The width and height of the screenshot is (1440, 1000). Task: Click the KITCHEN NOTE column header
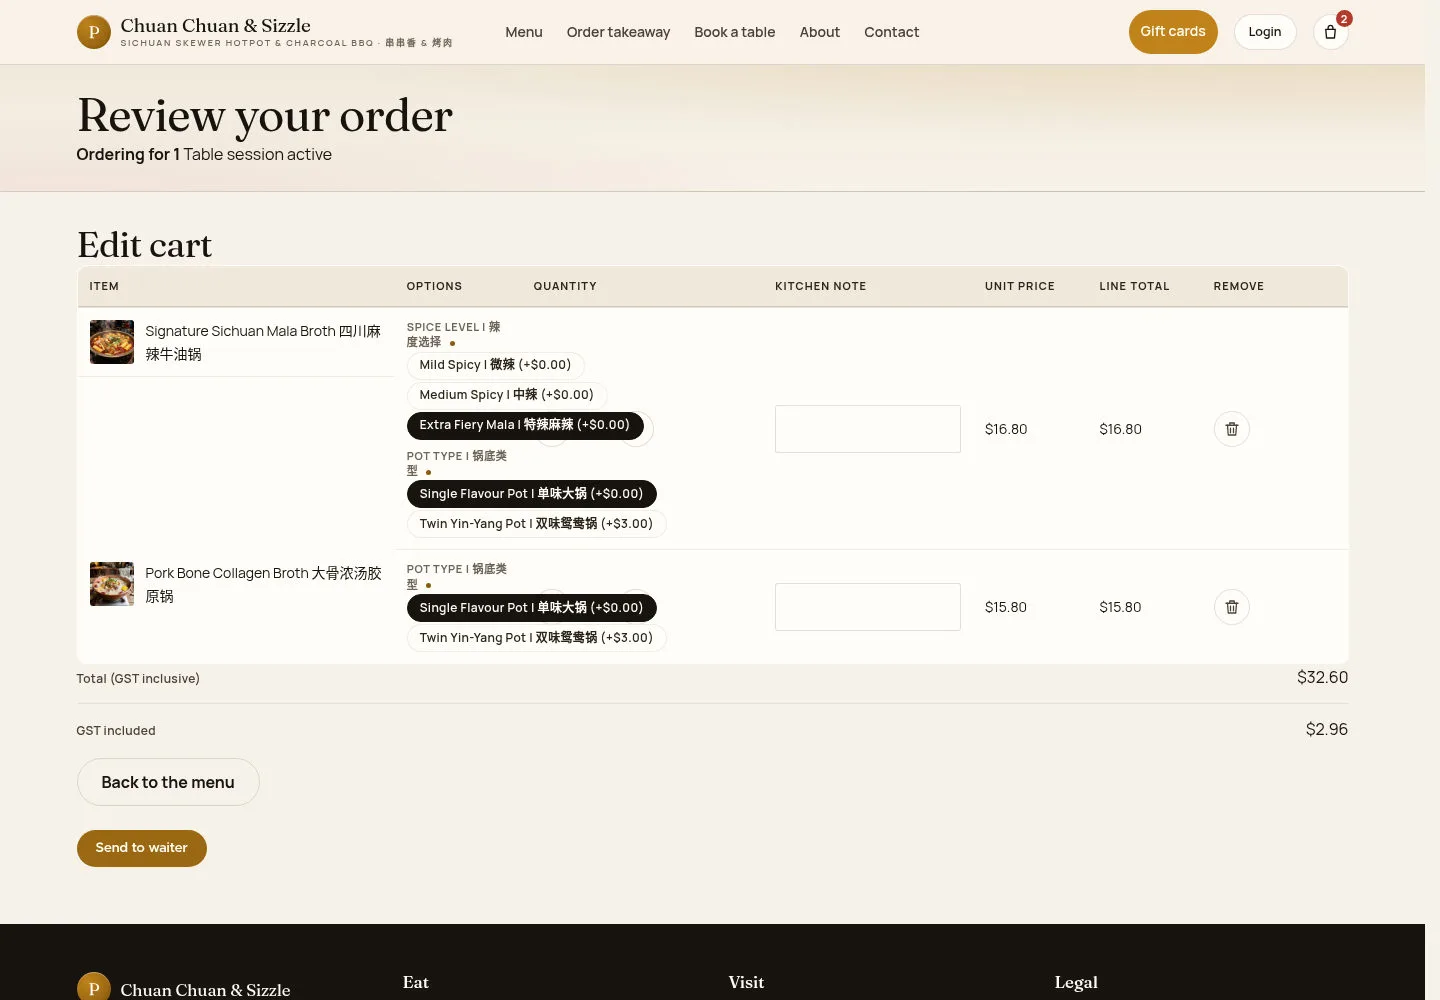click(821, 286)
